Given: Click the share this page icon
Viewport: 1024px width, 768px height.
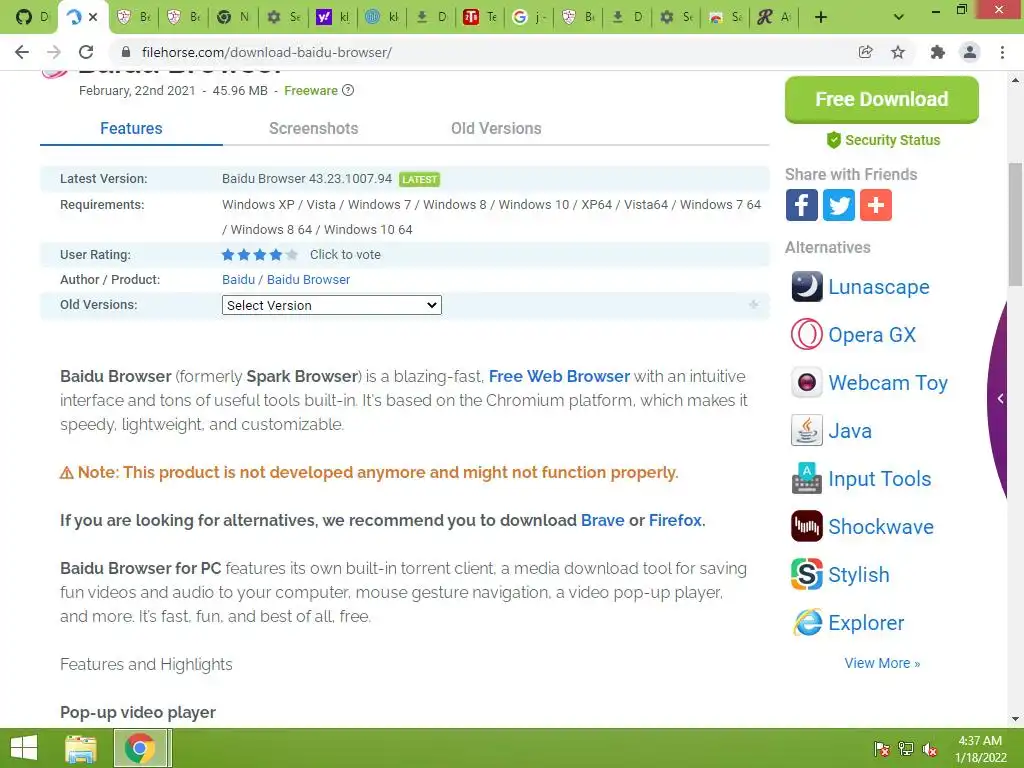Looking at the screenshot, I should pos(865,52).
